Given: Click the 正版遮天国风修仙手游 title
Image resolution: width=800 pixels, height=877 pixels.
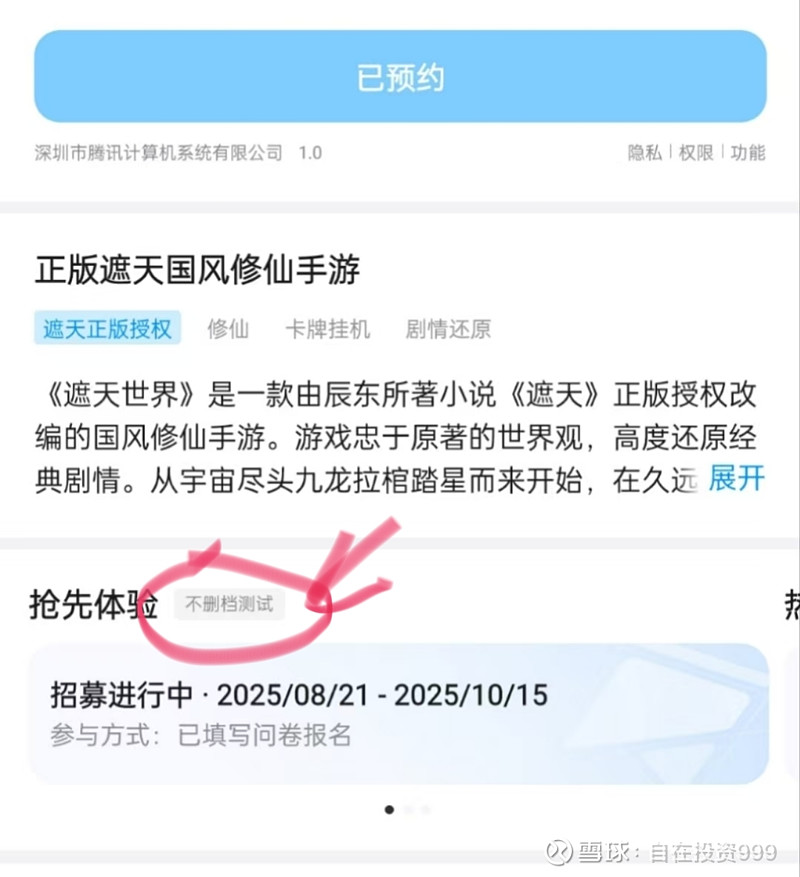Looking at the screenshot, I should 197,270.
